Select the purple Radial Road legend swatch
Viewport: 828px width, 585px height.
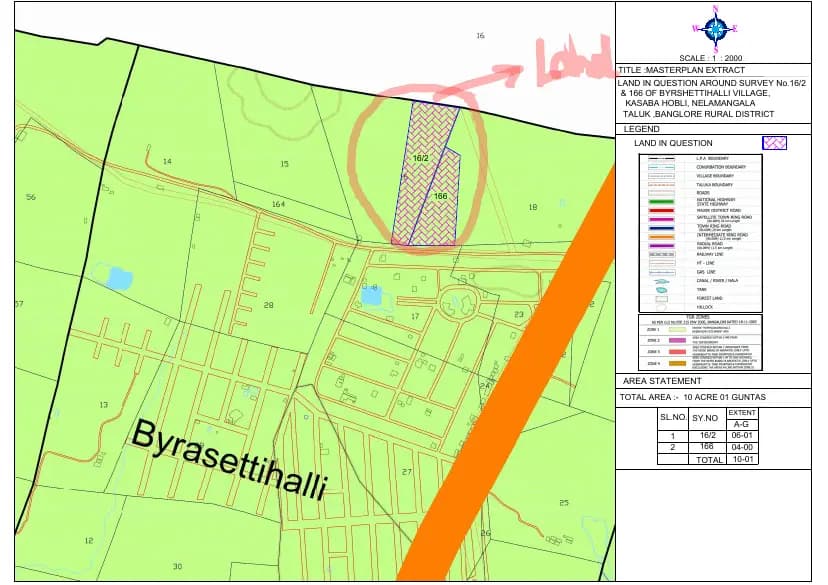click(662, 246)
